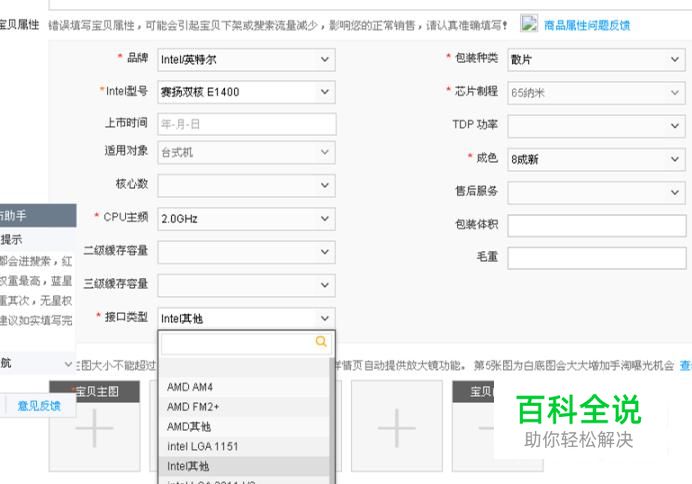Screen dimensions: 692x484
Task: Open the 成色 dropdown showing 8成新
Action: (596, 159)
